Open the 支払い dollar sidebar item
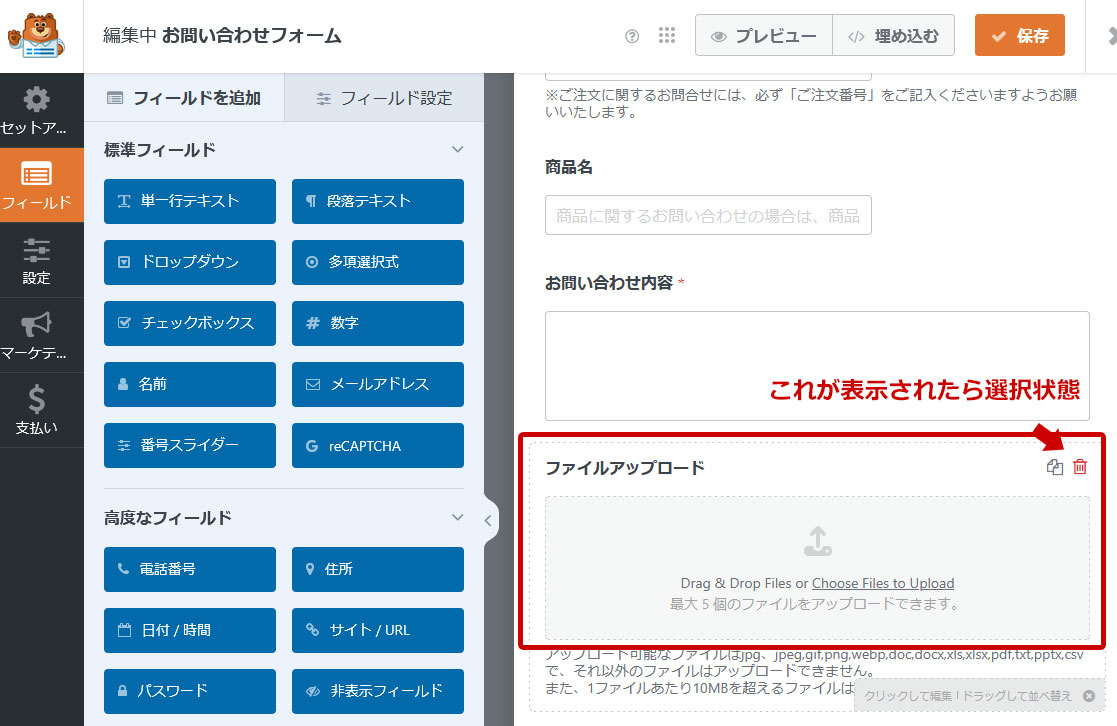This screenshot has width=1117, height=726. [x=36, y=410]
